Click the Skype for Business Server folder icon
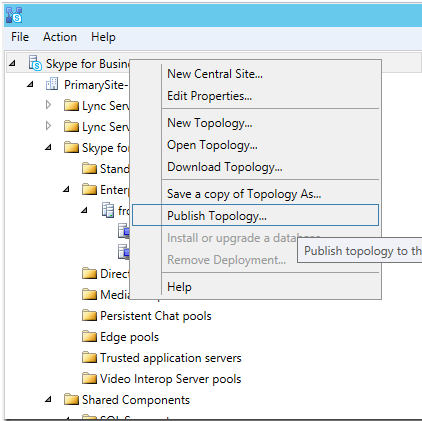The height and width of the screenshot is (421, 422). pyautogui.click(x=71, y=147)
